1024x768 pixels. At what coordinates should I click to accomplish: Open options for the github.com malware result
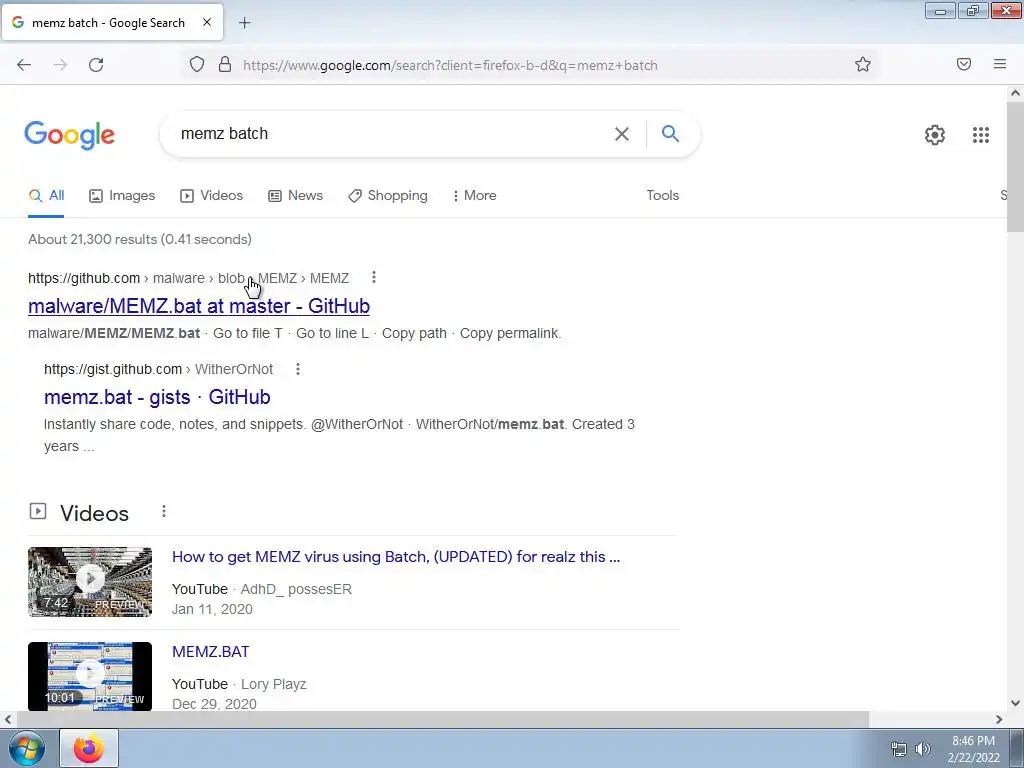pyautogui.click(x=374, y=278)
